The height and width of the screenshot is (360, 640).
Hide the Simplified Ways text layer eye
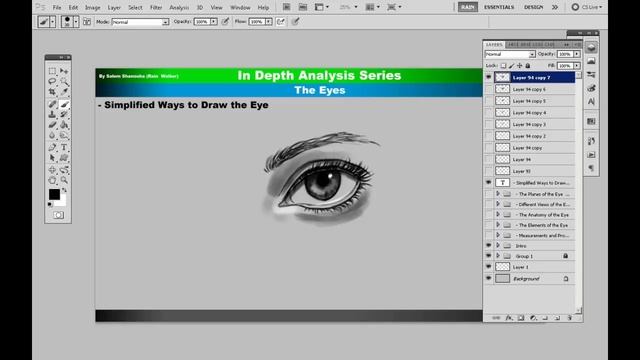[x=488, y=183]
